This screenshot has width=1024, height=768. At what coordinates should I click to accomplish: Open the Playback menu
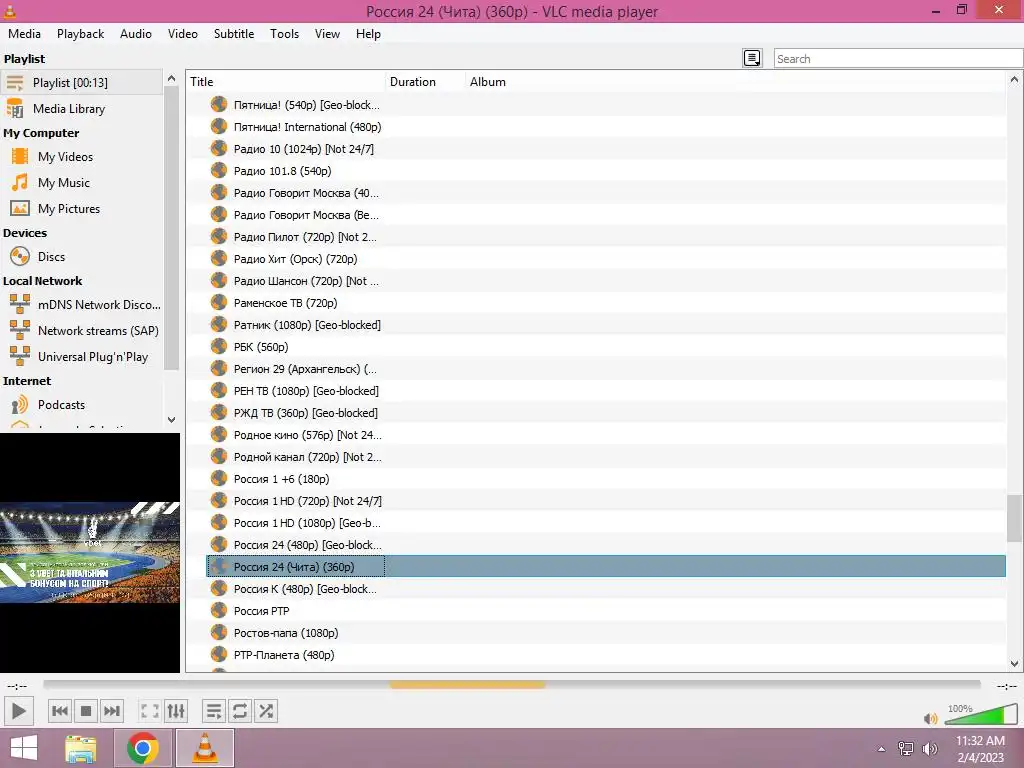[80, 34]
